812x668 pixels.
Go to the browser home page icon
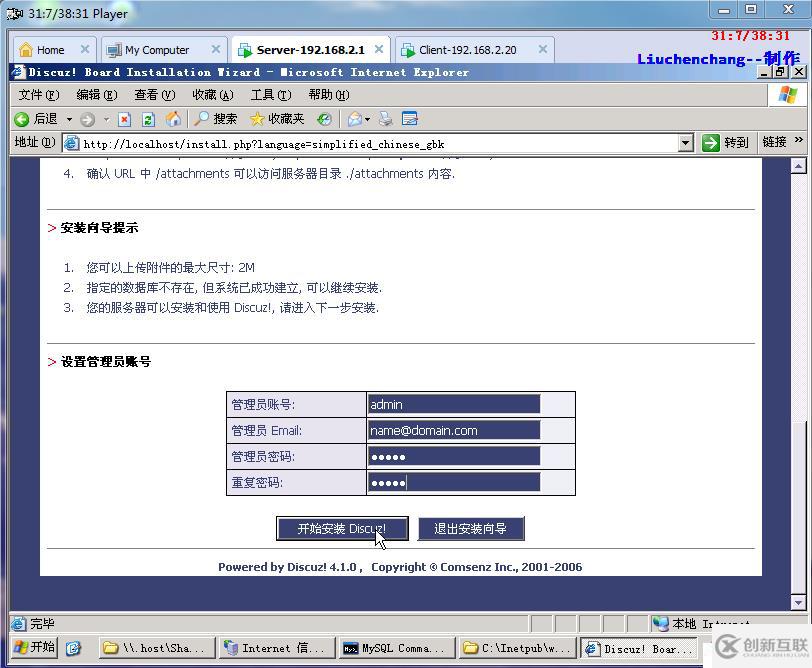(x=173, y=119)
